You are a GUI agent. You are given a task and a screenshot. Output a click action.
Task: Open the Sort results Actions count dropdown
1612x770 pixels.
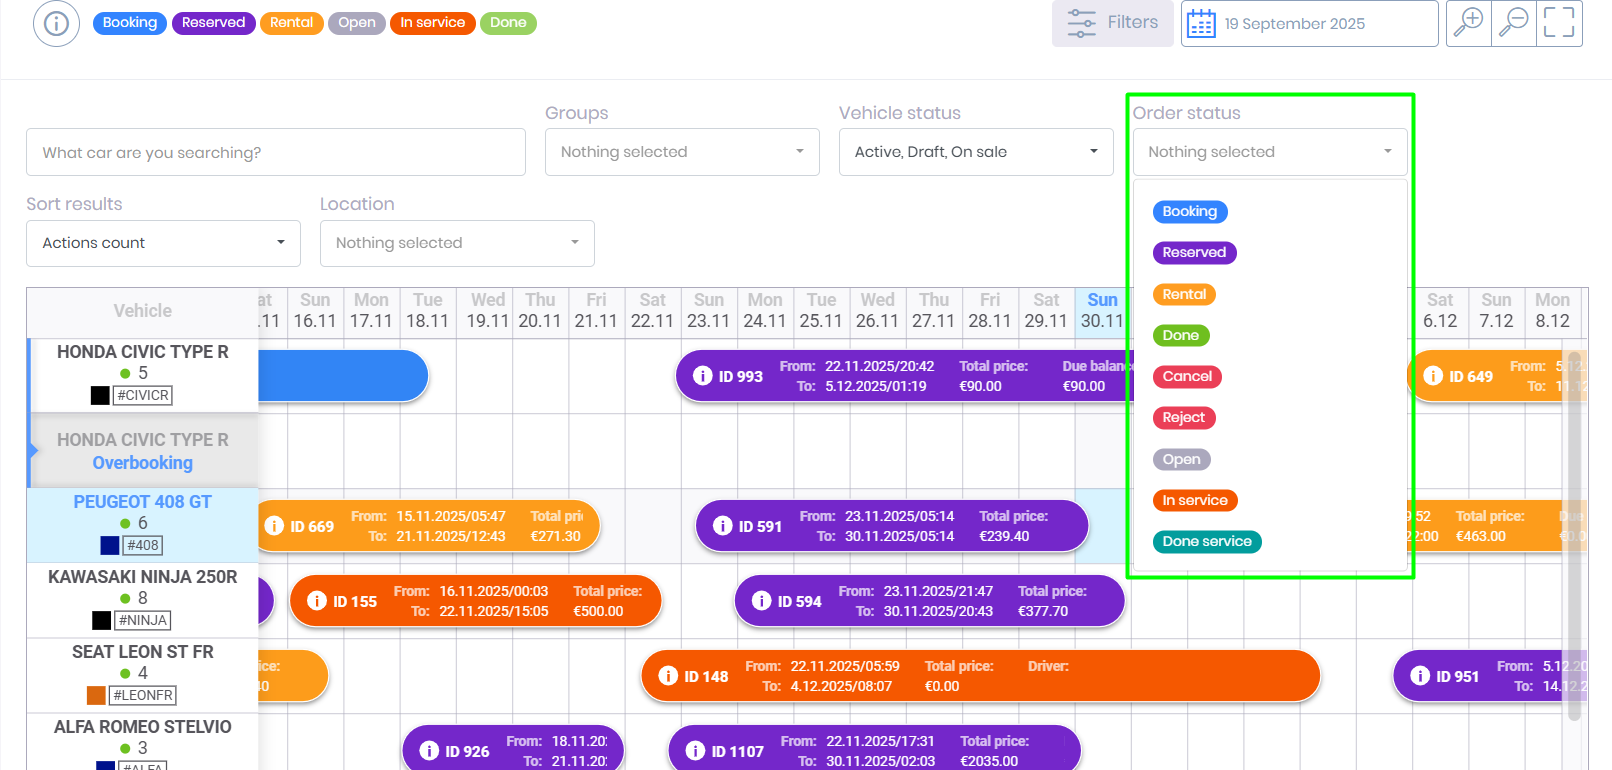(x=163, y=243)
